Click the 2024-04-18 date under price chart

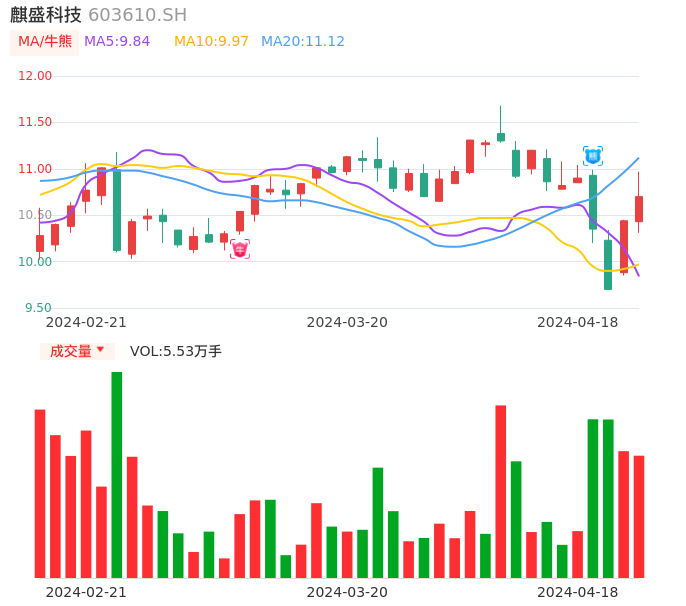(x=578, y=322)
